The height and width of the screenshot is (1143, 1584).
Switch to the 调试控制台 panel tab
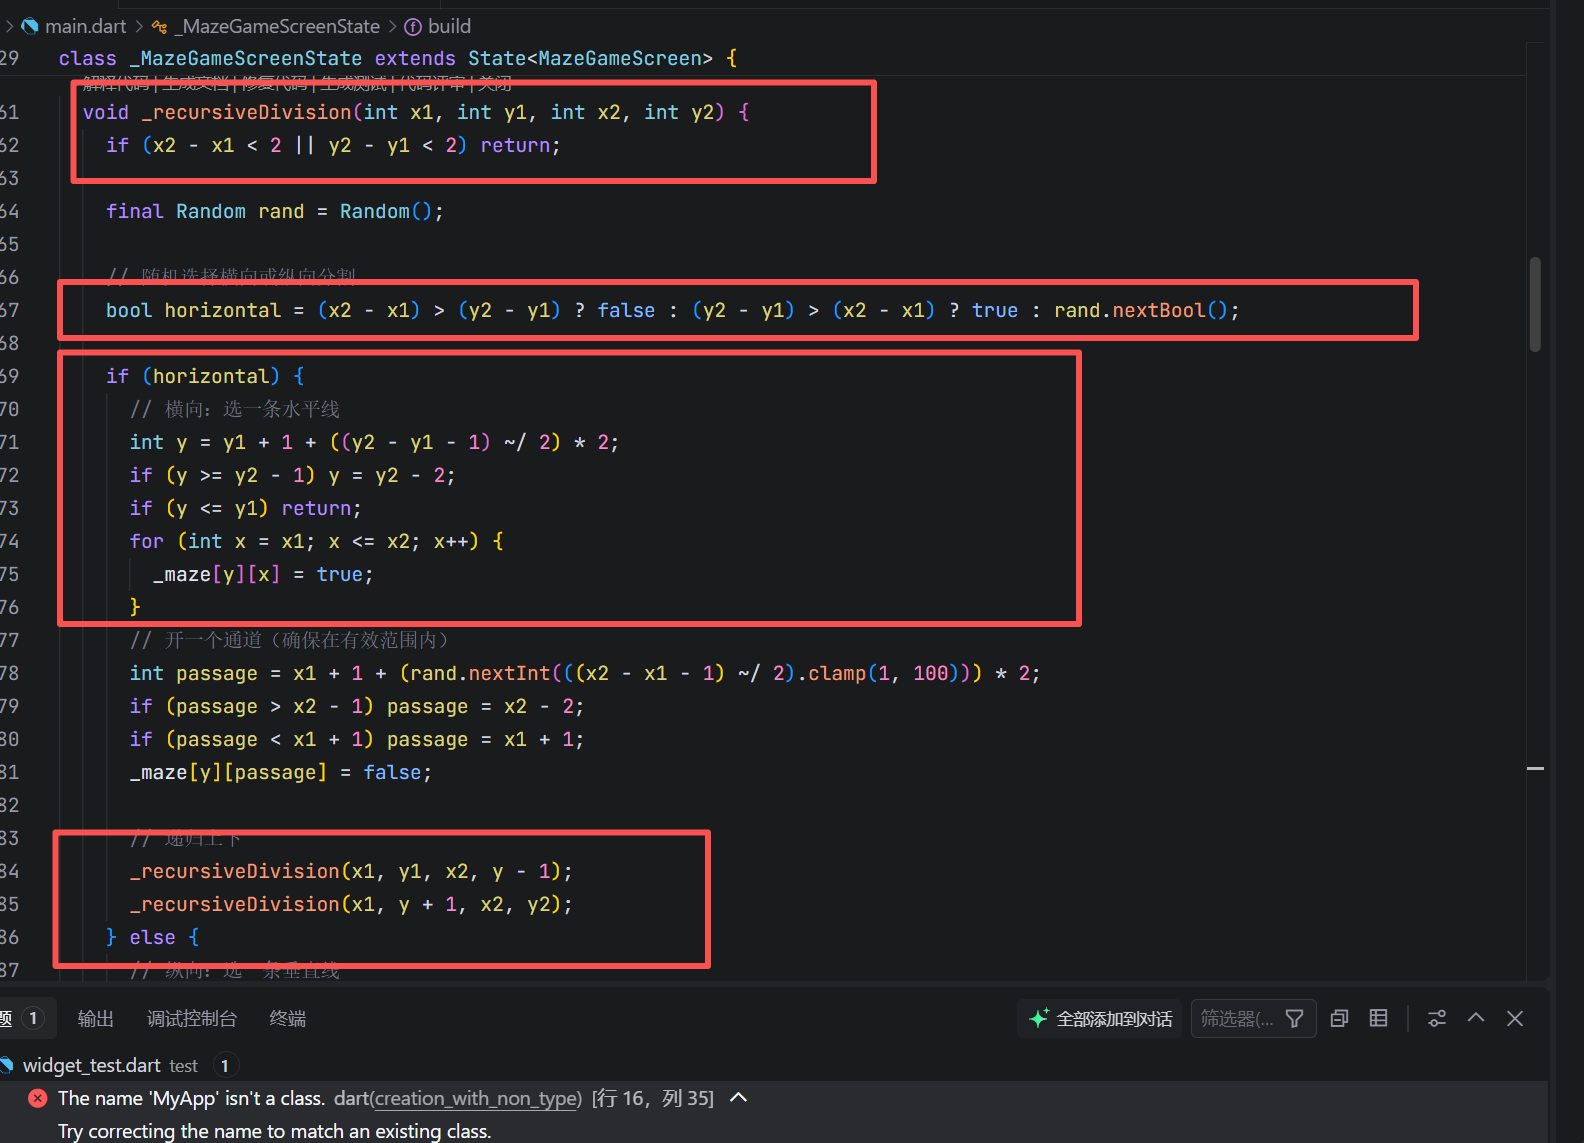point(192,1018)
